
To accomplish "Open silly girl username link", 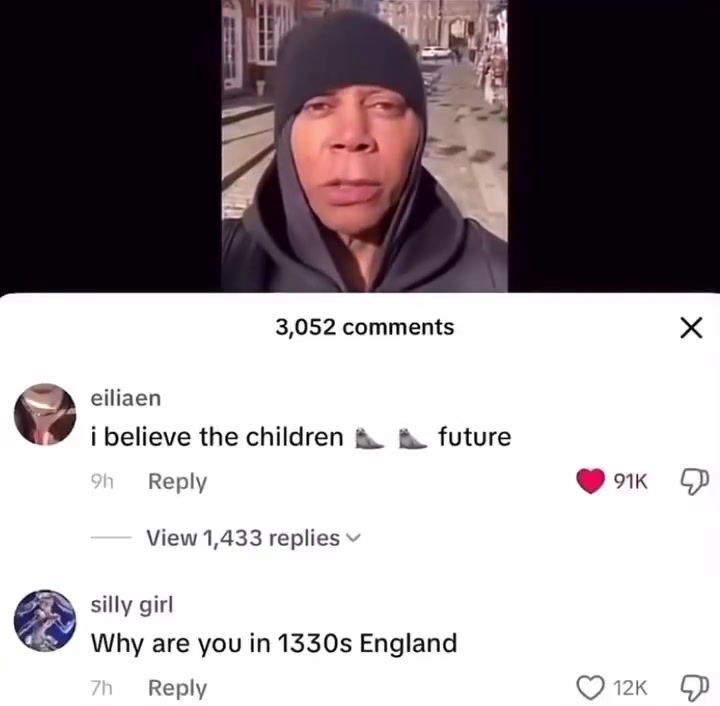I will (x=132, y=604).
